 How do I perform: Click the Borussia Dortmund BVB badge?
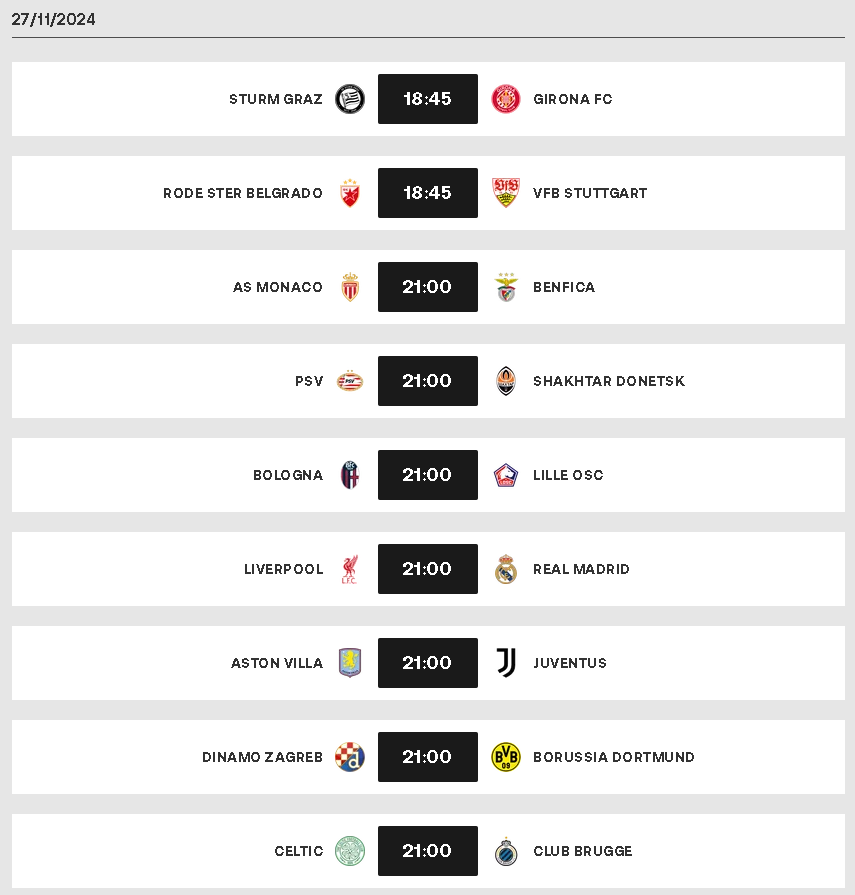506,757
